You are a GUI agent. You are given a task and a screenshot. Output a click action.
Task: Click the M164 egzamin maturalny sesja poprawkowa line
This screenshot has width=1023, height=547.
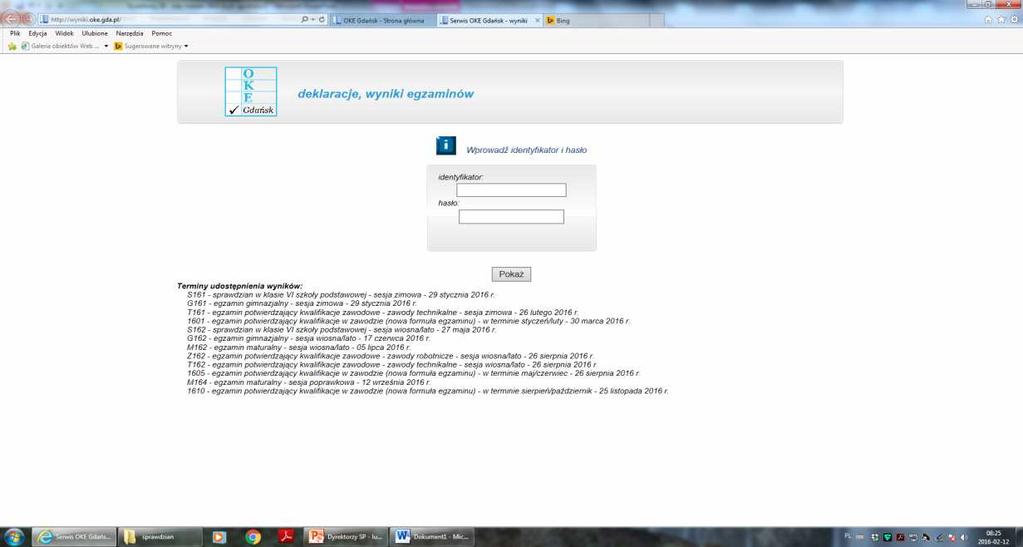[309, 383]
